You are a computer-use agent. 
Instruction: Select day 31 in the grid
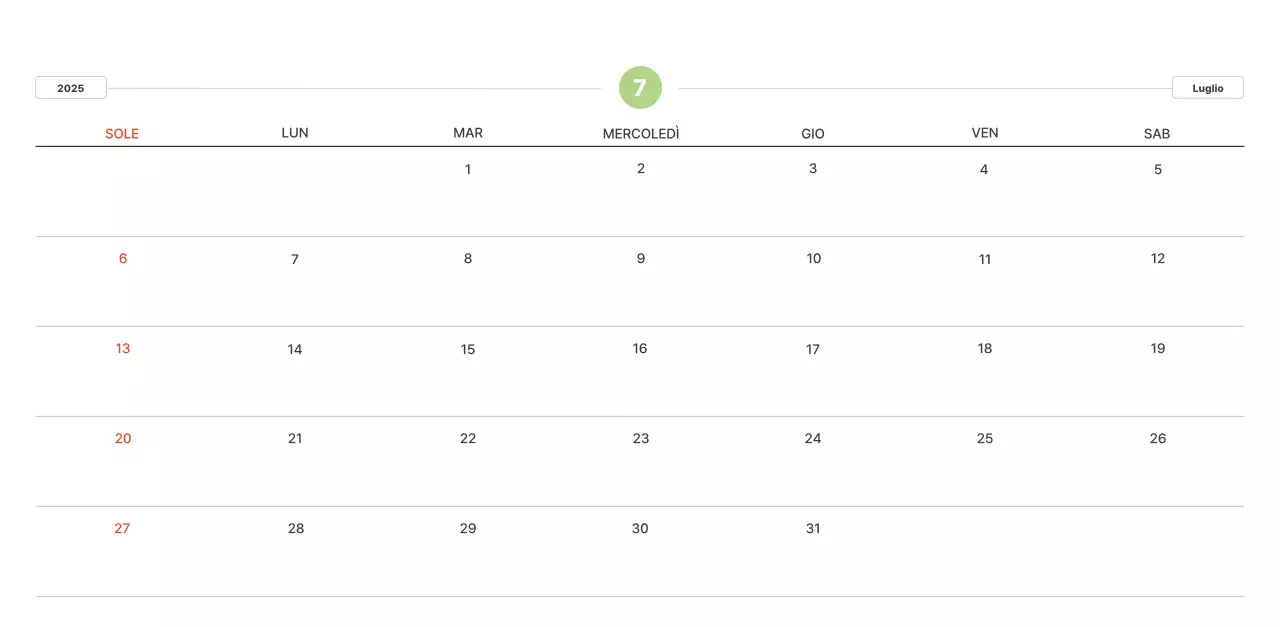(813, 528)
